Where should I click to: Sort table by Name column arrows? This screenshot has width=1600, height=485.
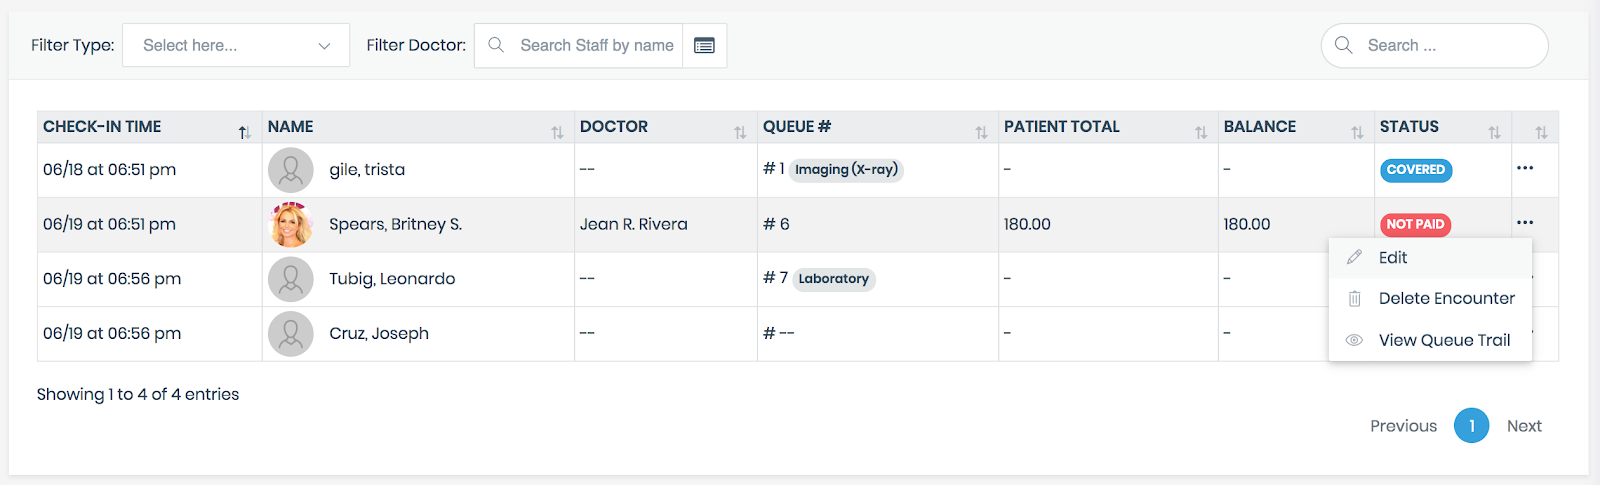[557, 132]
